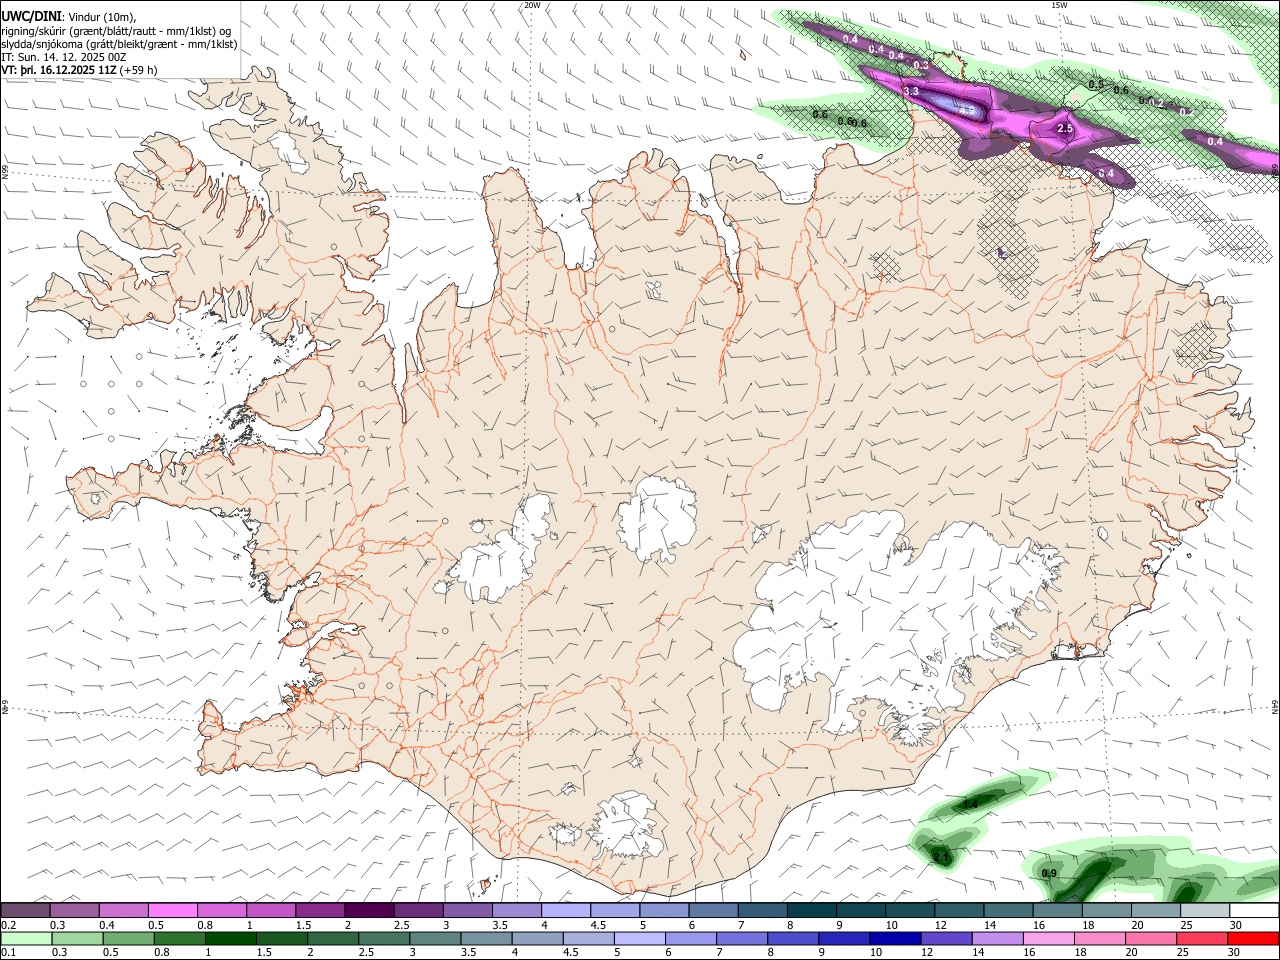
Task: Click the '64N' latitude label on right edge
Action: (x=1275, y=706)
